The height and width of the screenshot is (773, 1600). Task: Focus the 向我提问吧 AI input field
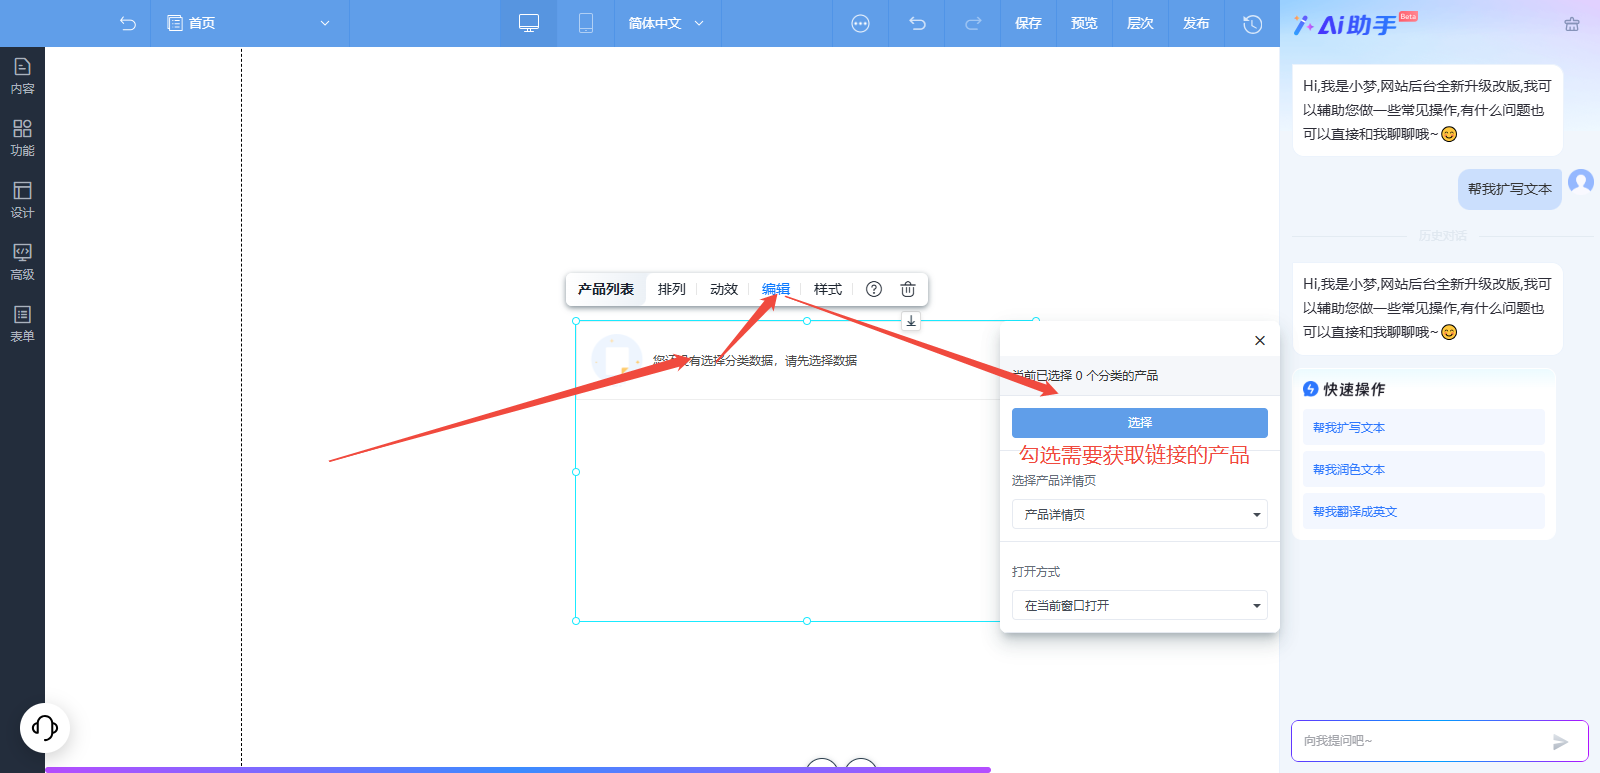pyautogui.click(x=1420, y=741)
